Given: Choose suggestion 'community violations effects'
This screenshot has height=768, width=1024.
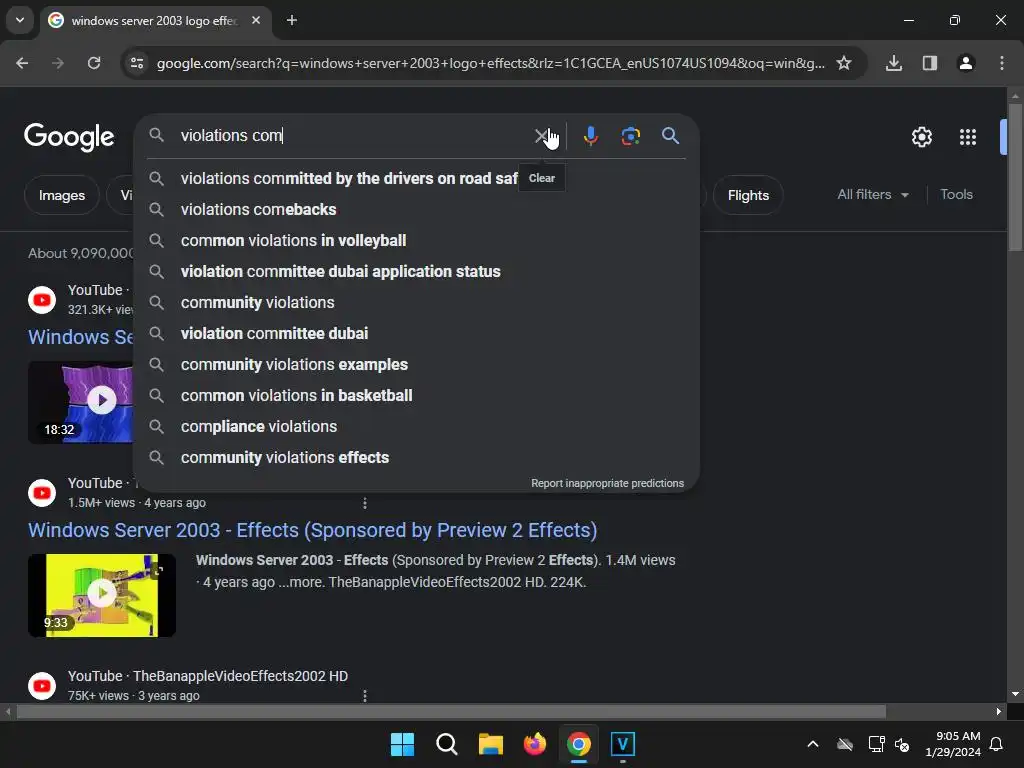Looking at the screenshot, I should 416,458.
